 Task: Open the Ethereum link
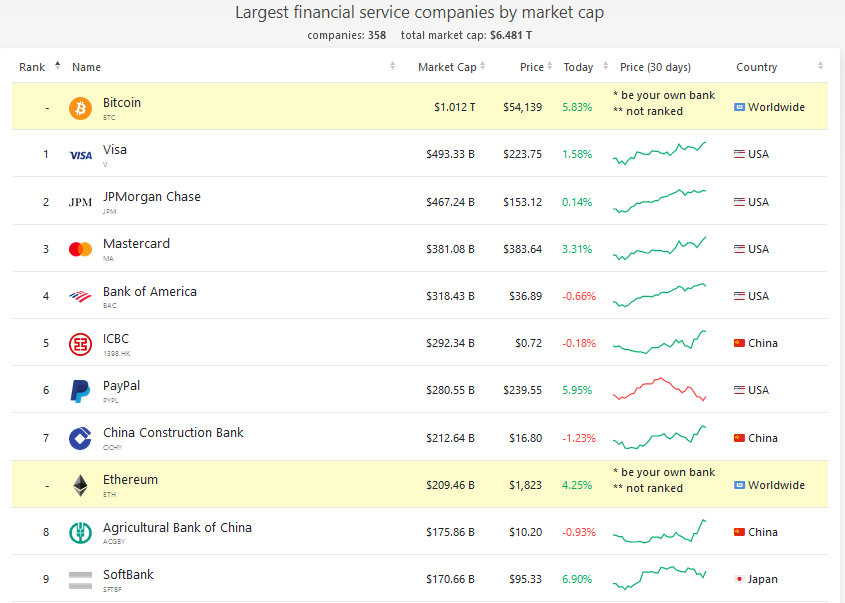130,480
